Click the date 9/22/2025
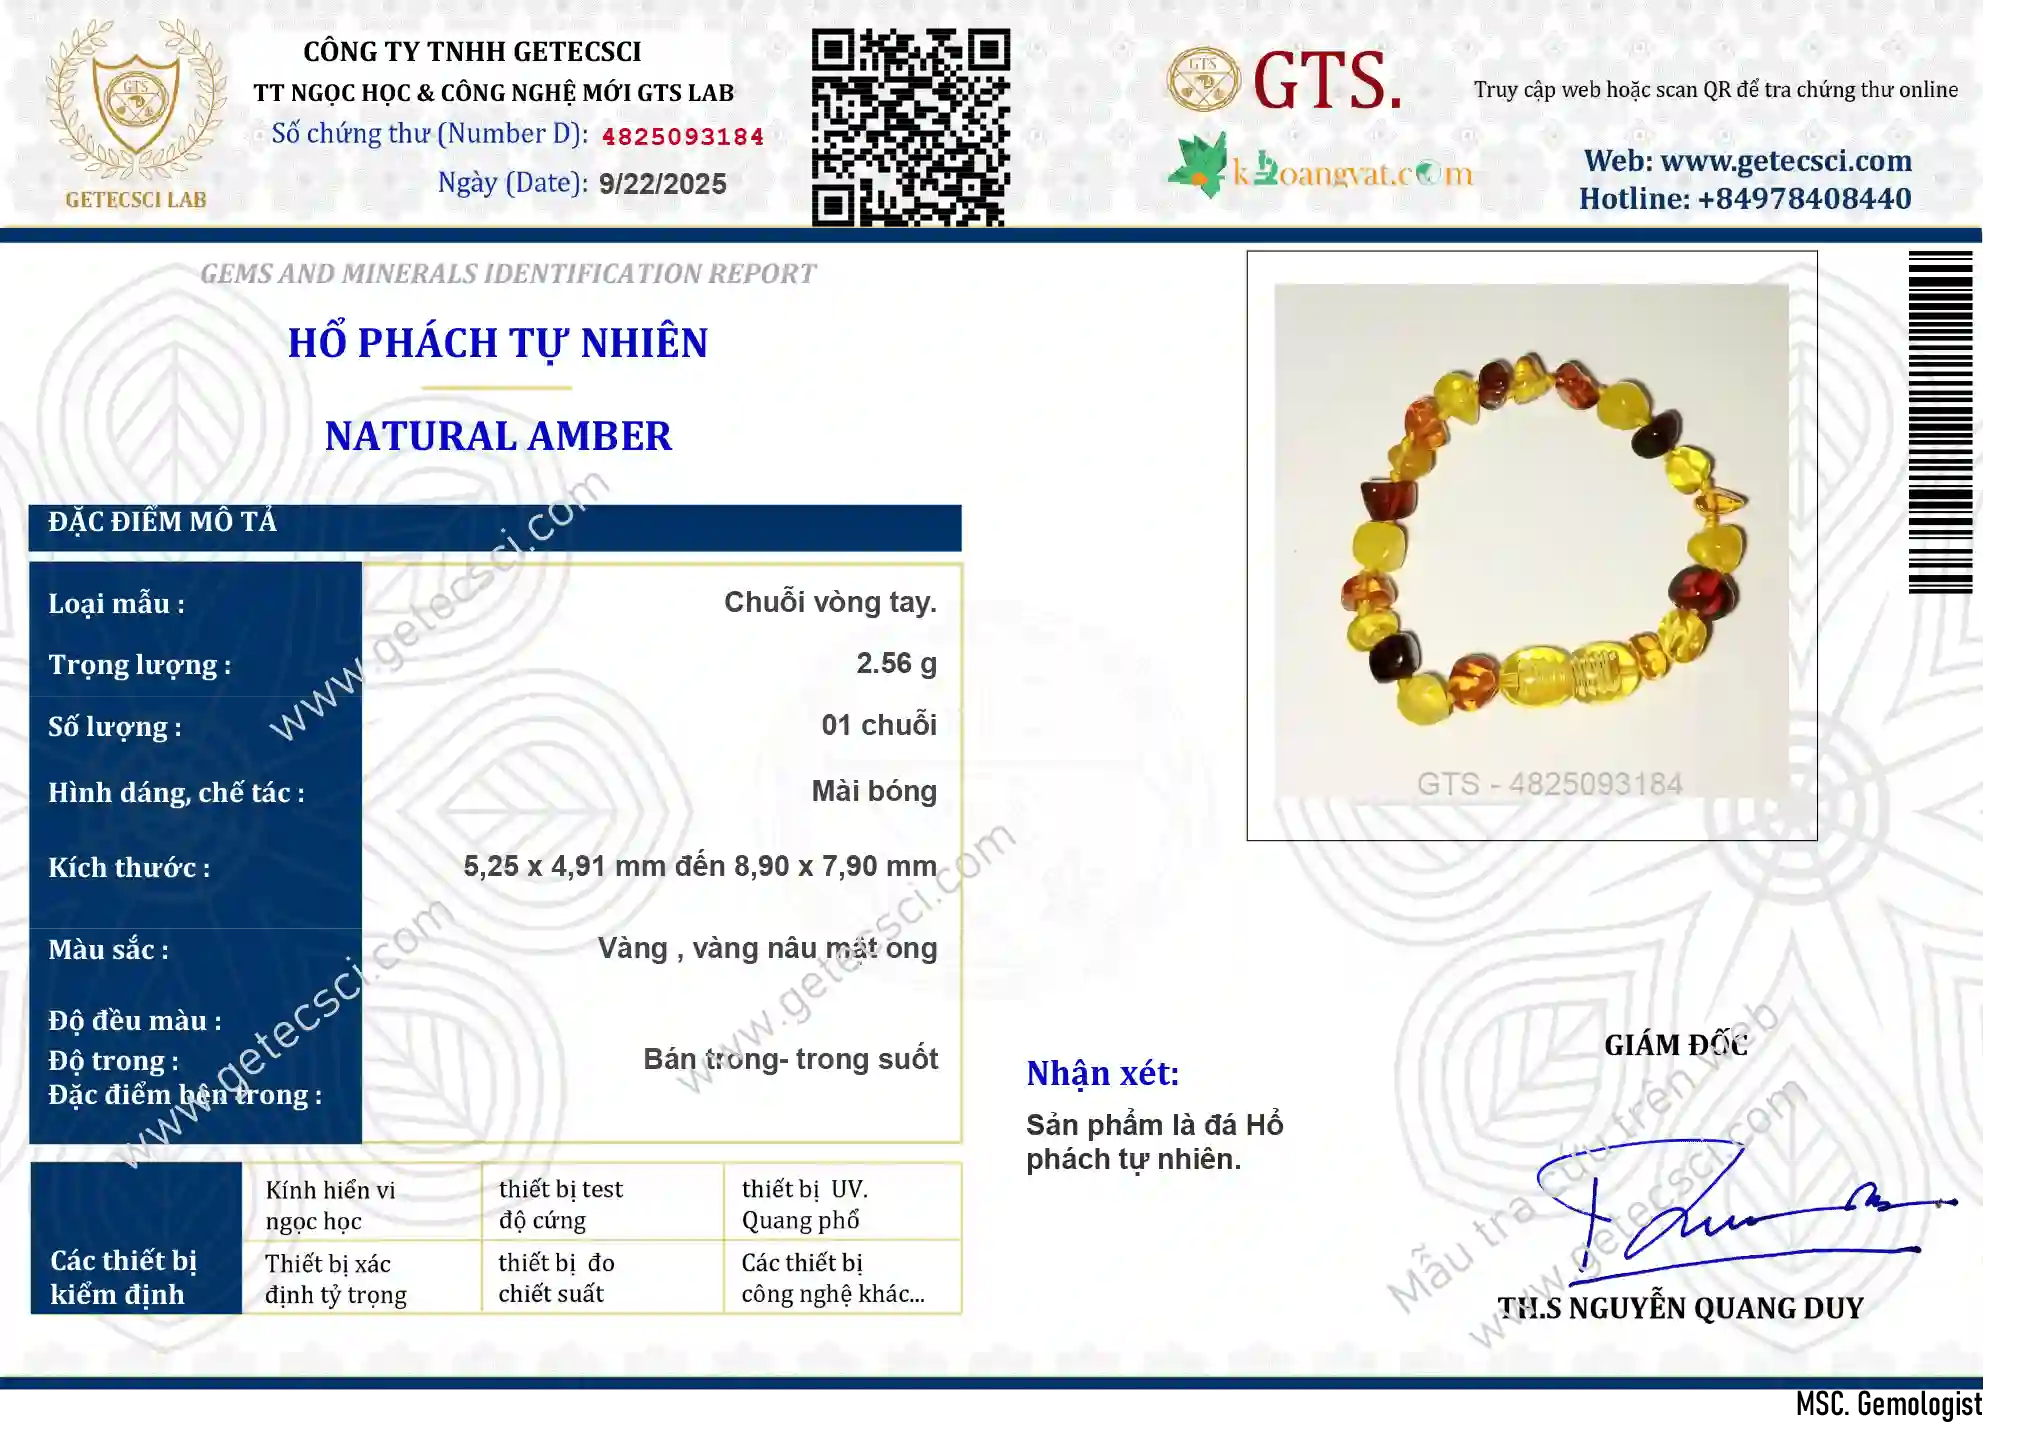Viewport: 2026px width, 1431px height. coord(662,184)
